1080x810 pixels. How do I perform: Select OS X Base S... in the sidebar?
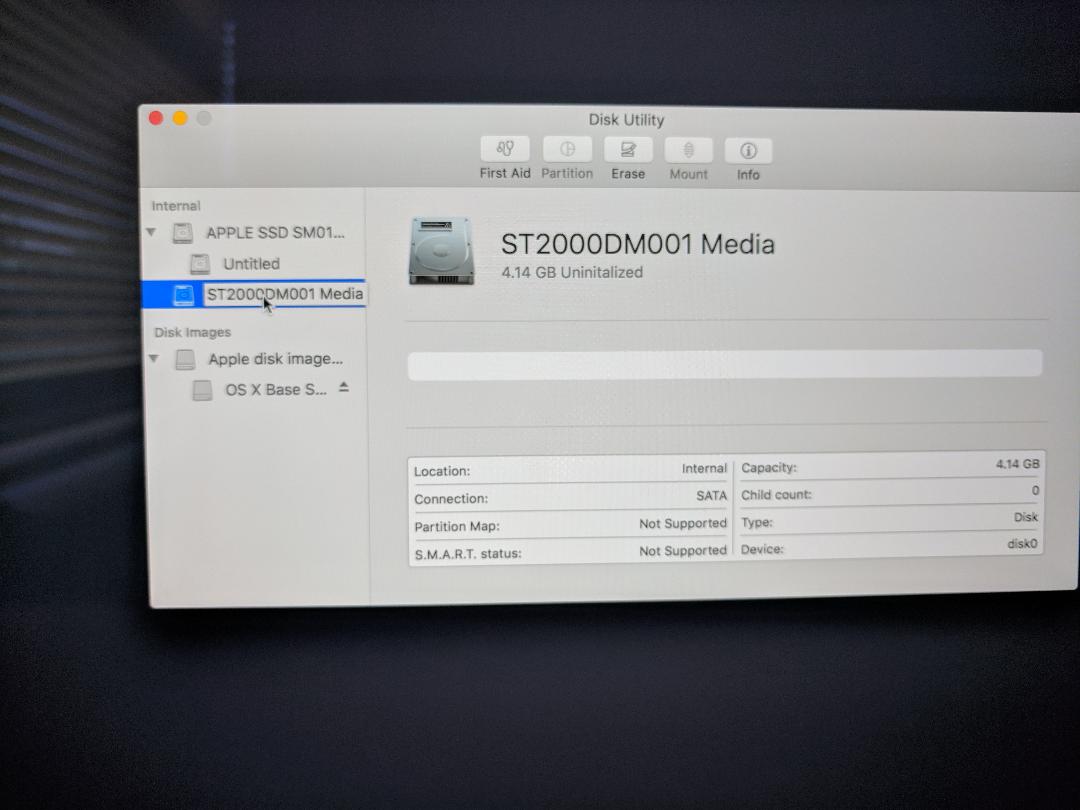click(276, 390)
